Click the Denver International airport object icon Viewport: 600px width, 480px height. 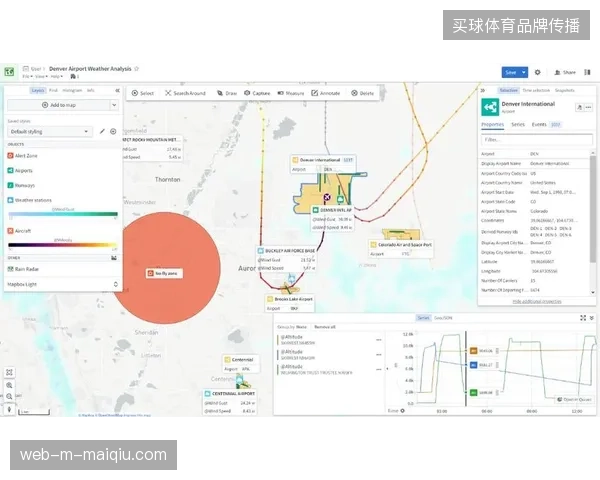[490, 107]
